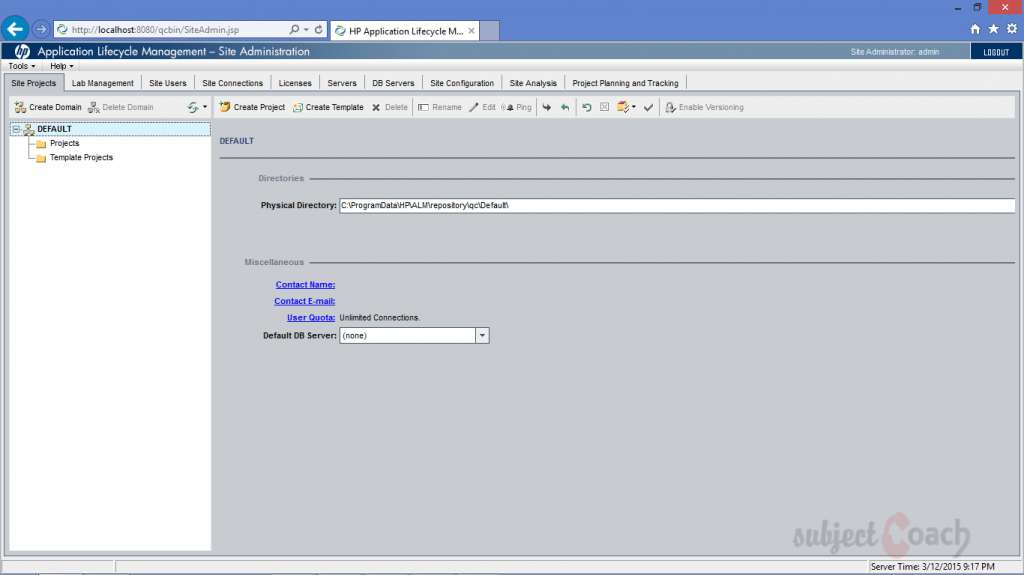This screenshot has width=1024, height=575.
Task: Click the Ping toolbar button
Action: (x=517, y=107)
